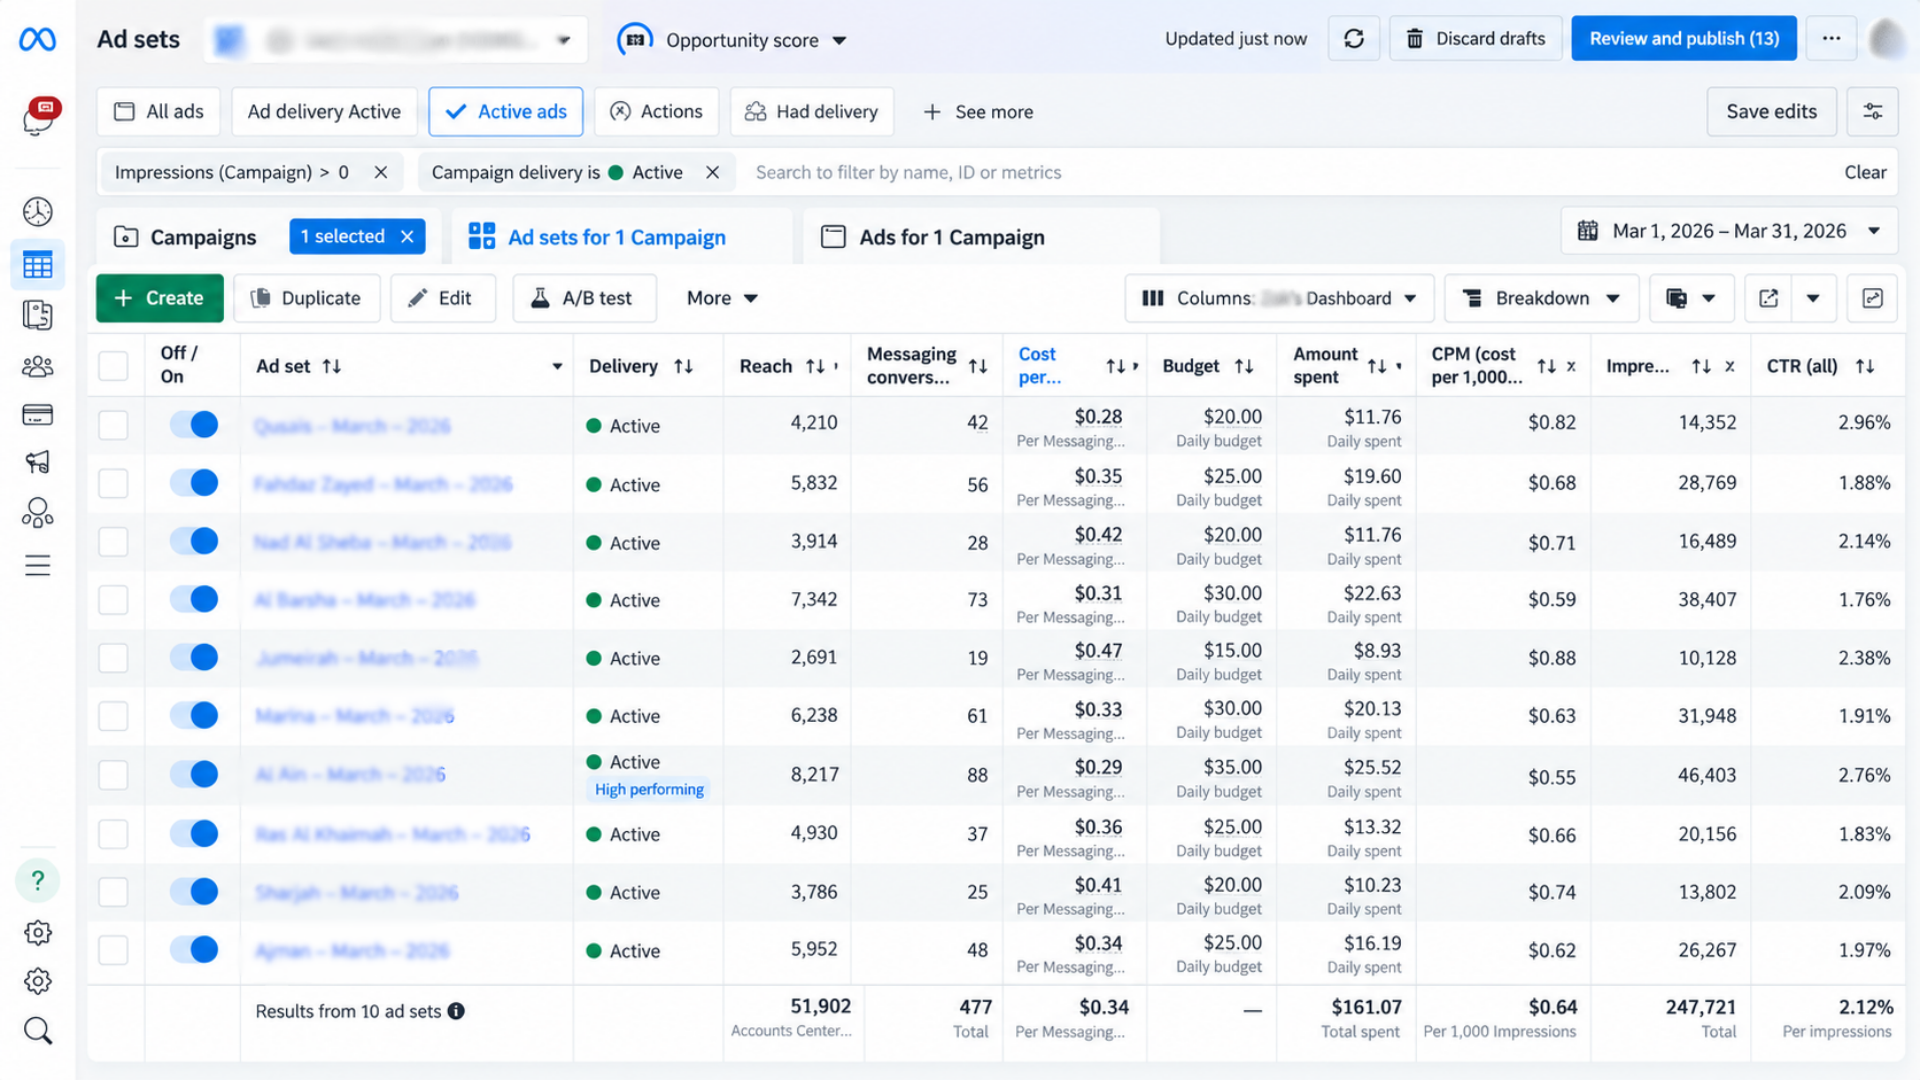The height and width of the screenshot is (1080, 1920).
Task: Toggle off the High performing ad set
Action: [194, 774]
